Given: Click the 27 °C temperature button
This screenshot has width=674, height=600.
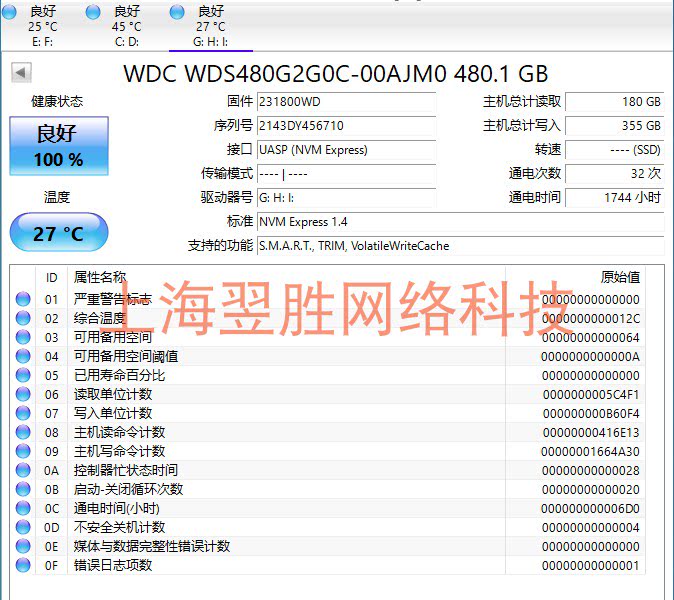Looking at the screenshot, I should 59,232.
